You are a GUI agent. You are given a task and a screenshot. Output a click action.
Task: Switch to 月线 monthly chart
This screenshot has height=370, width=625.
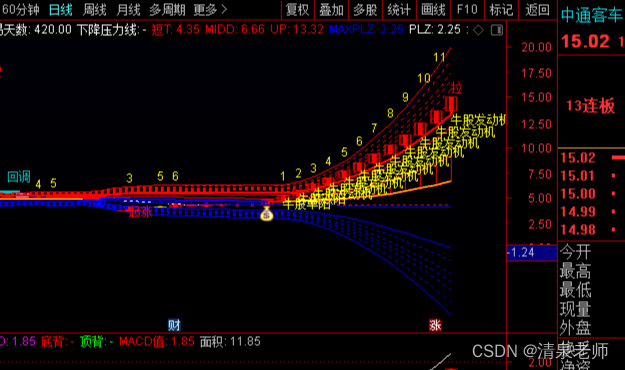(x=128, y=10)
